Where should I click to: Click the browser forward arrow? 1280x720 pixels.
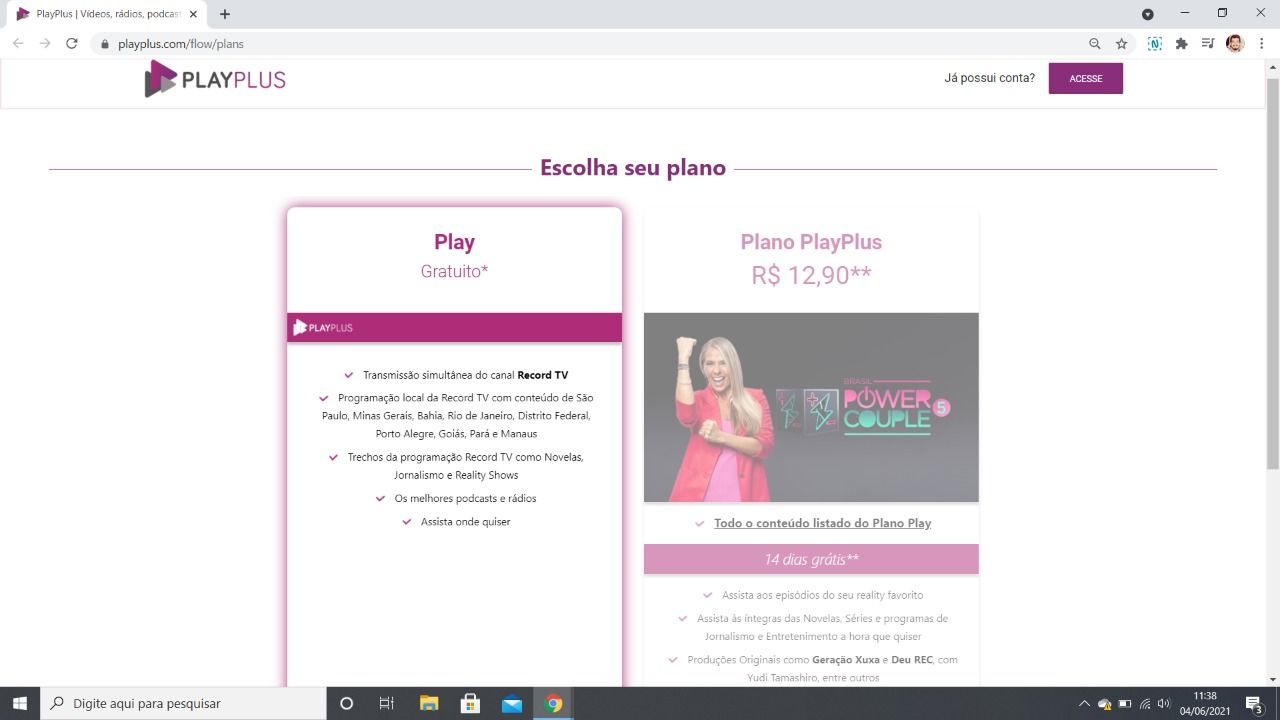(45, 44)
